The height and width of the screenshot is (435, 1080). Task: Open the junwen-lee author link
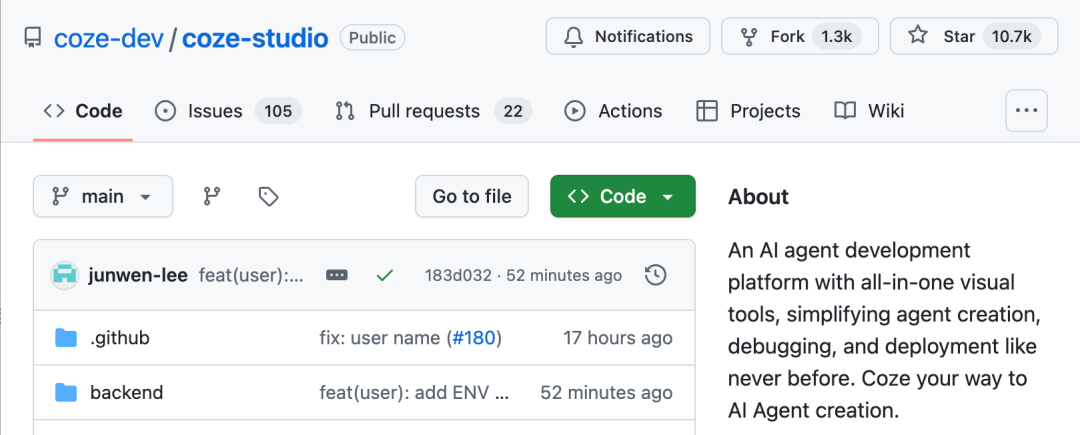(138, 275)
